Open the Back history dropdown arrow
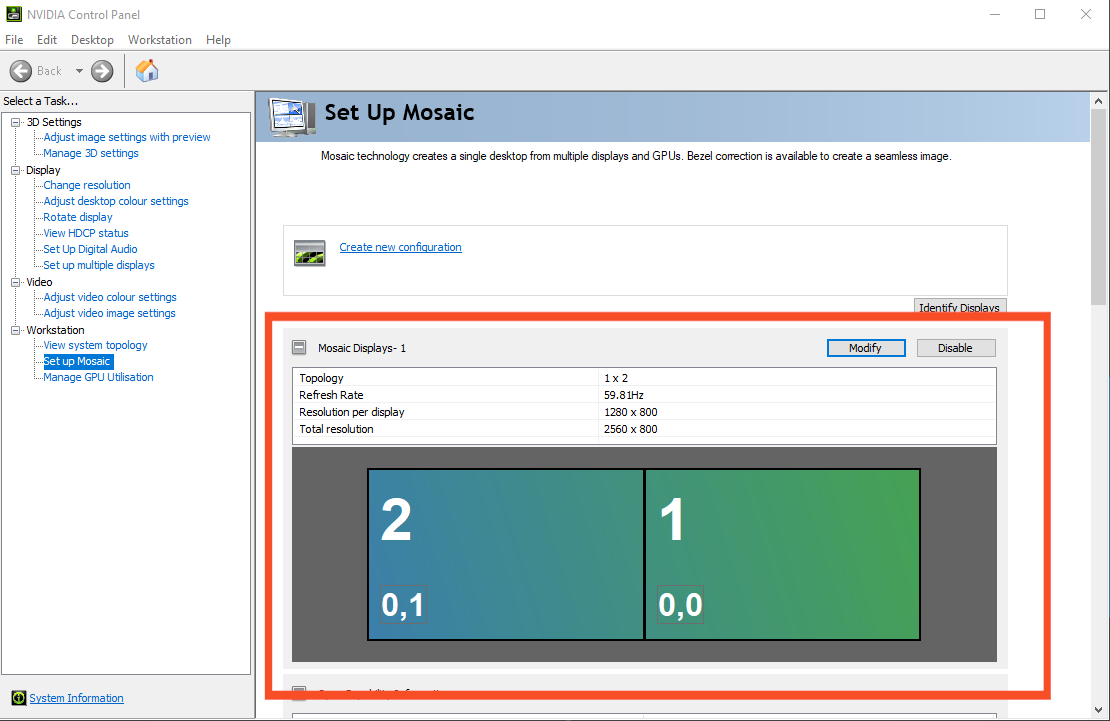The width and height of the screenshot is (1110, 721). 79,71
